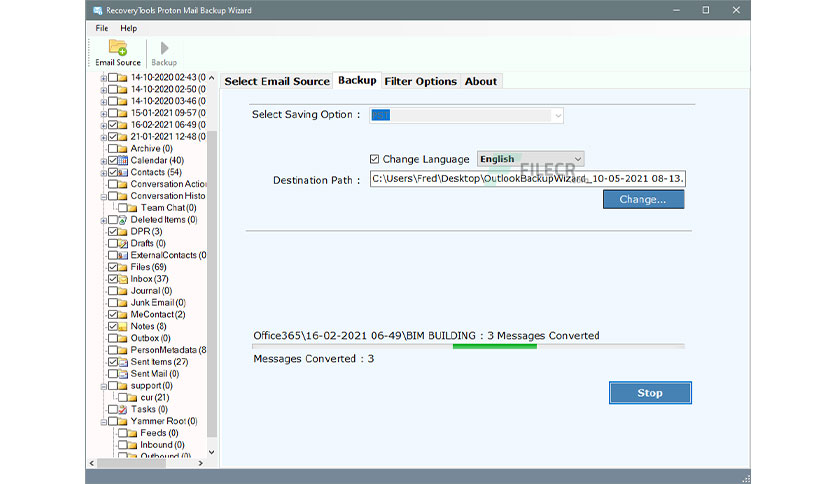Select the PersonMetadata tree row
This screenshot has width=836, height=484.
pyautogui.click(x=168, y=350)
